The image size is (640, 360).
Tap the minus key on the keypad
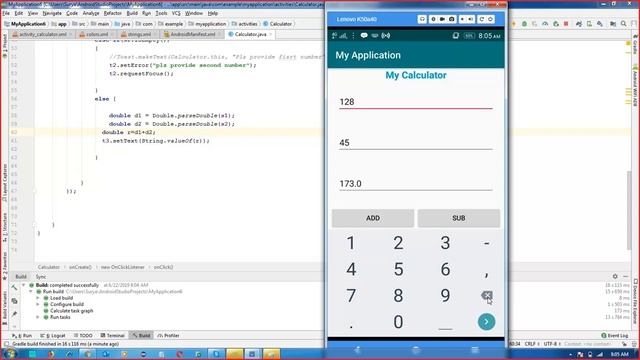tap(487, 243)
